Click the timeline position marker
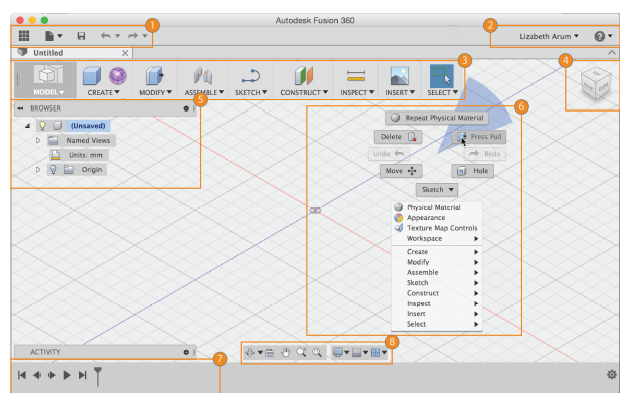 pos(98,376)
